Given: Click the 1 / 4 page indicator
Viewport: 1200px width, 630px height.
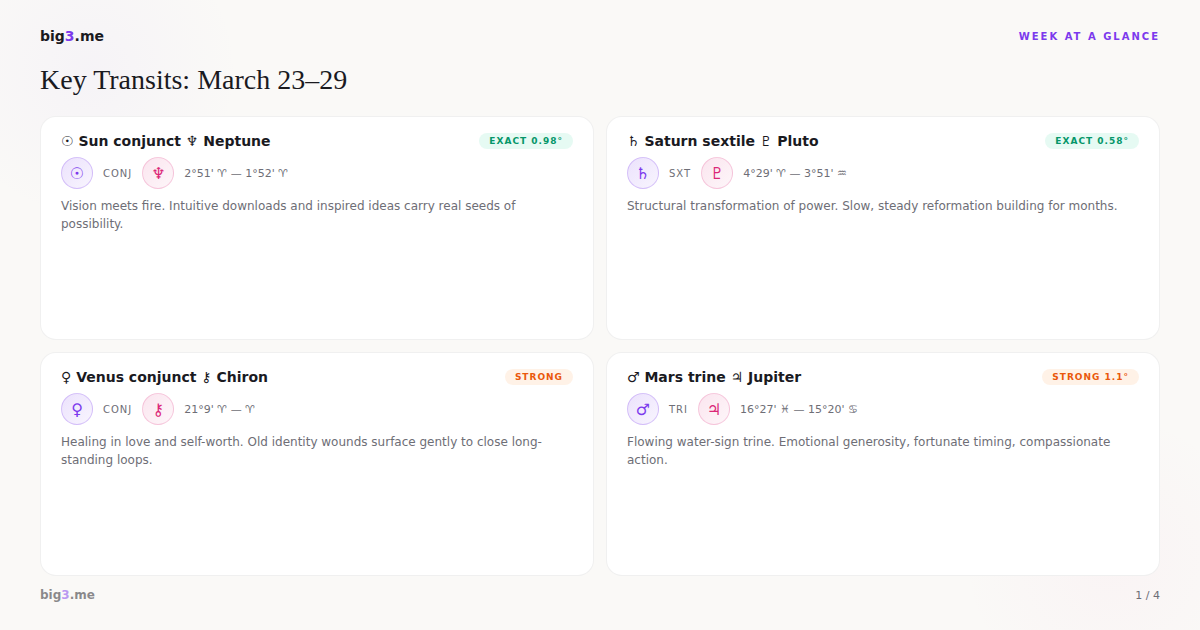Looking at the screenshot, I should point(1147,595).
